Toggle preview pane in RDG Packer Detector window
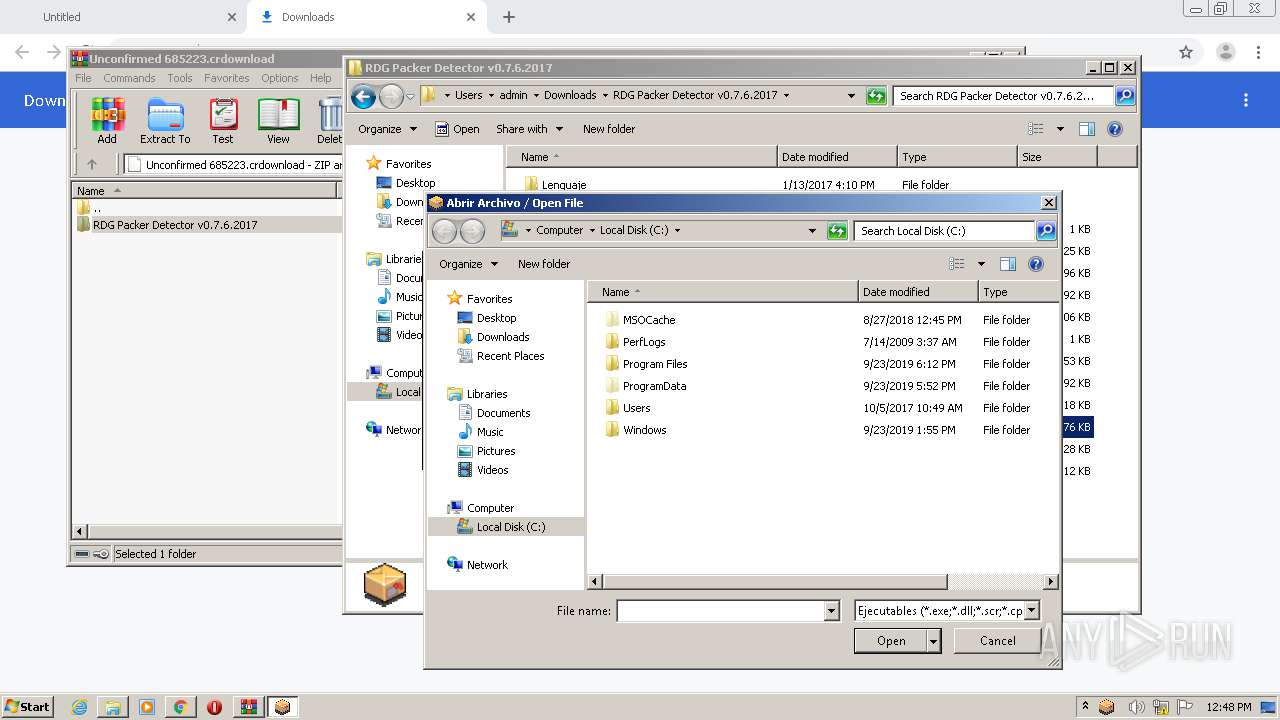1280x720 pixels. (x=1087, y=129)
